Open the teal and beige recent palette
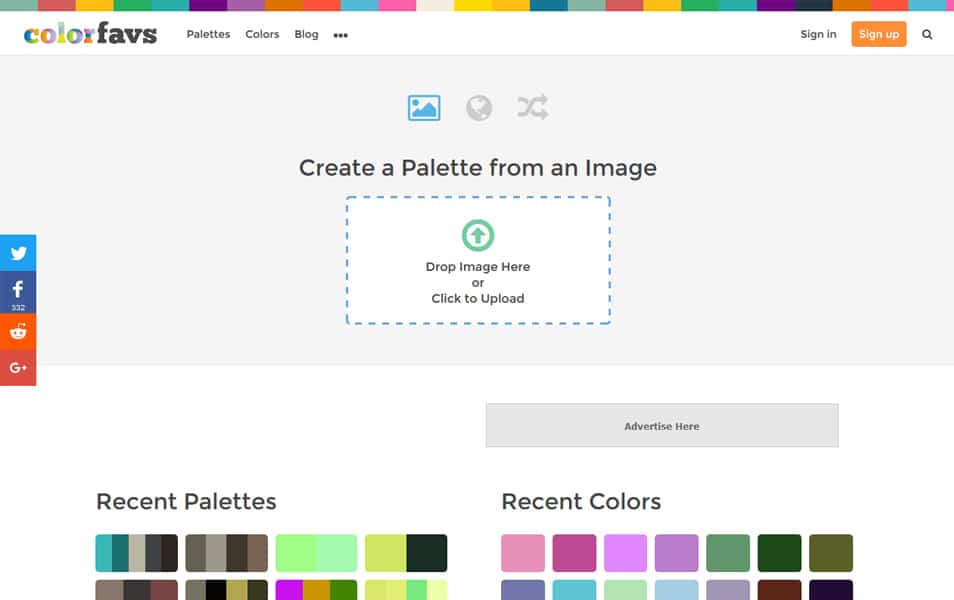 click(x=137, y=553)
